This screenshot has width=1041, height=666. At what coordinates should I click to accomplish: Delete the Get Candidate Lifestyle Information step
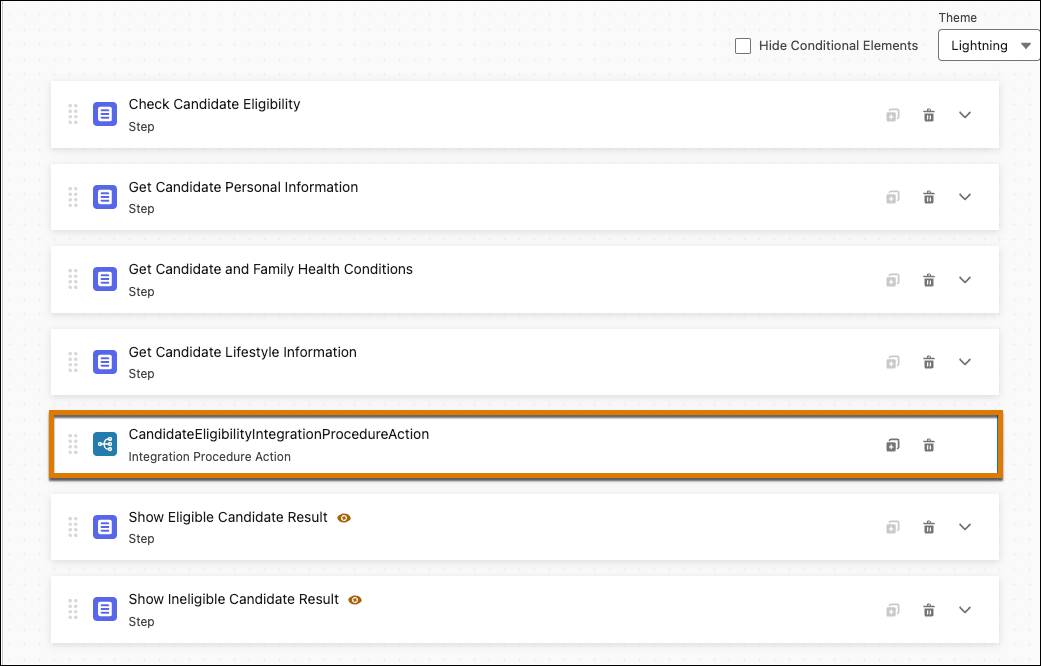929,362
